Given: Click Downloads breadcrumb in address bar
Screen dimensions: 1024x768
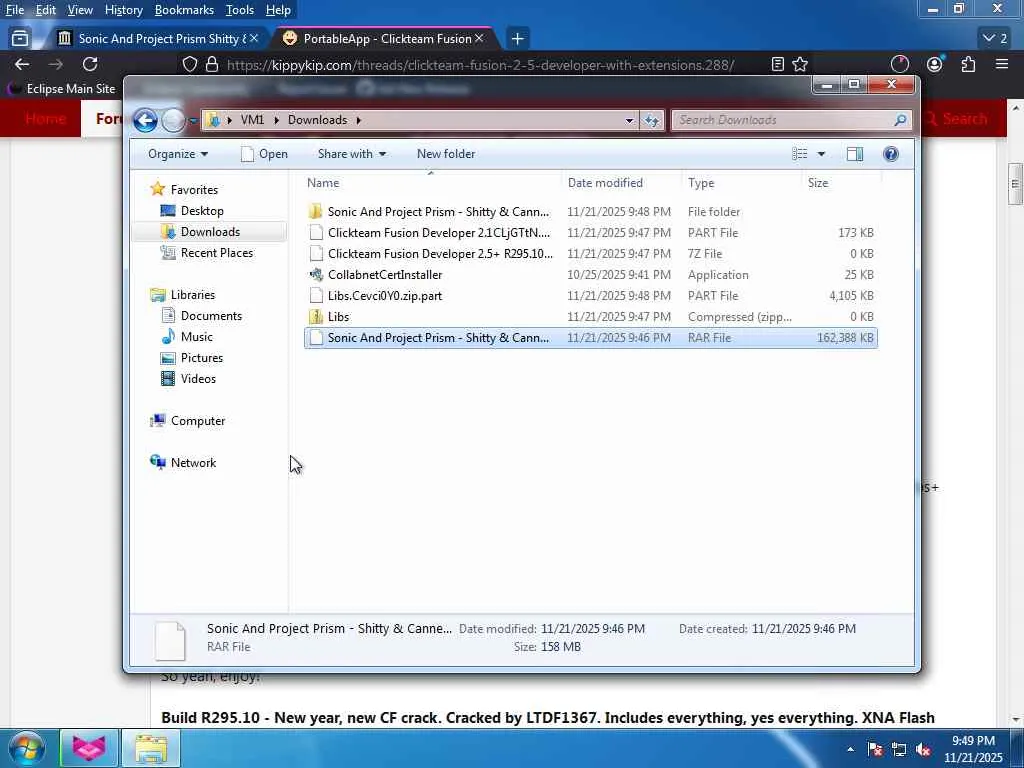Looking at the screenshot, I should 317,120.
